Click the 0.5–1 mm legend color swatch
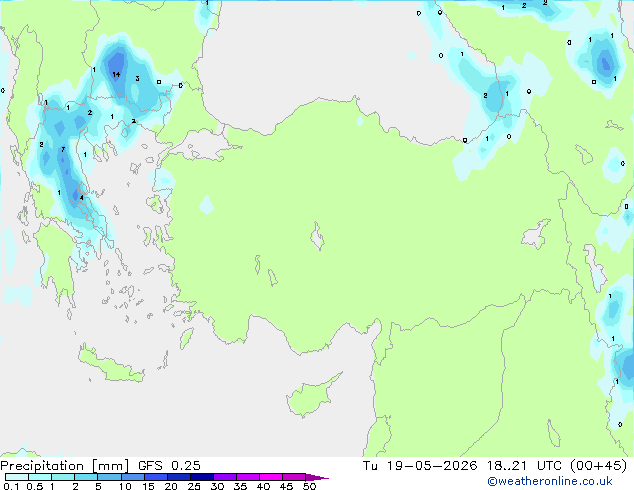Viewport: 634px width, 490px height. (x=40, y=477)
